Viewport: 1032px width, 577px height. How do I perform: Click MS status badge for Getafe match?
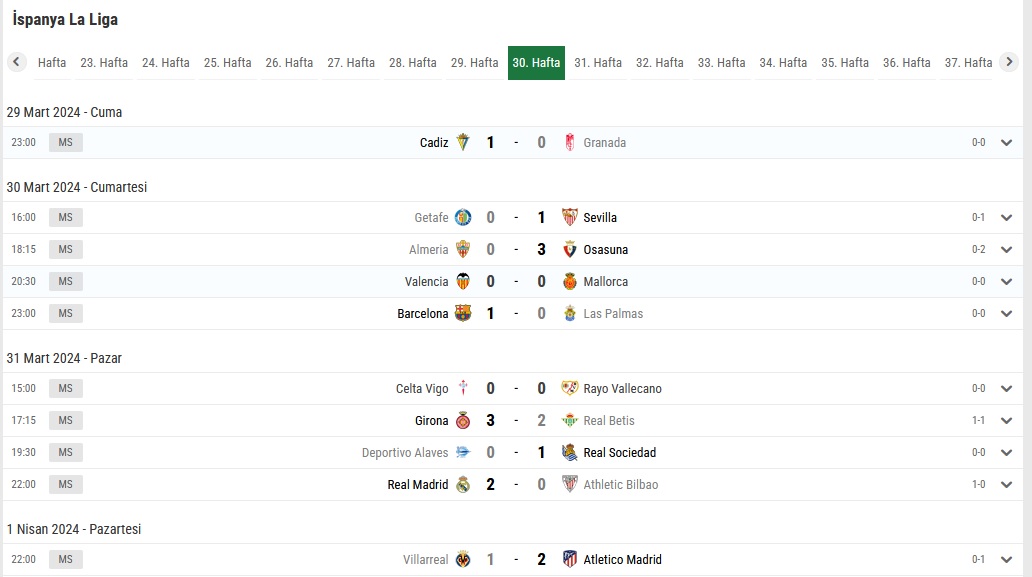(66, 217)
